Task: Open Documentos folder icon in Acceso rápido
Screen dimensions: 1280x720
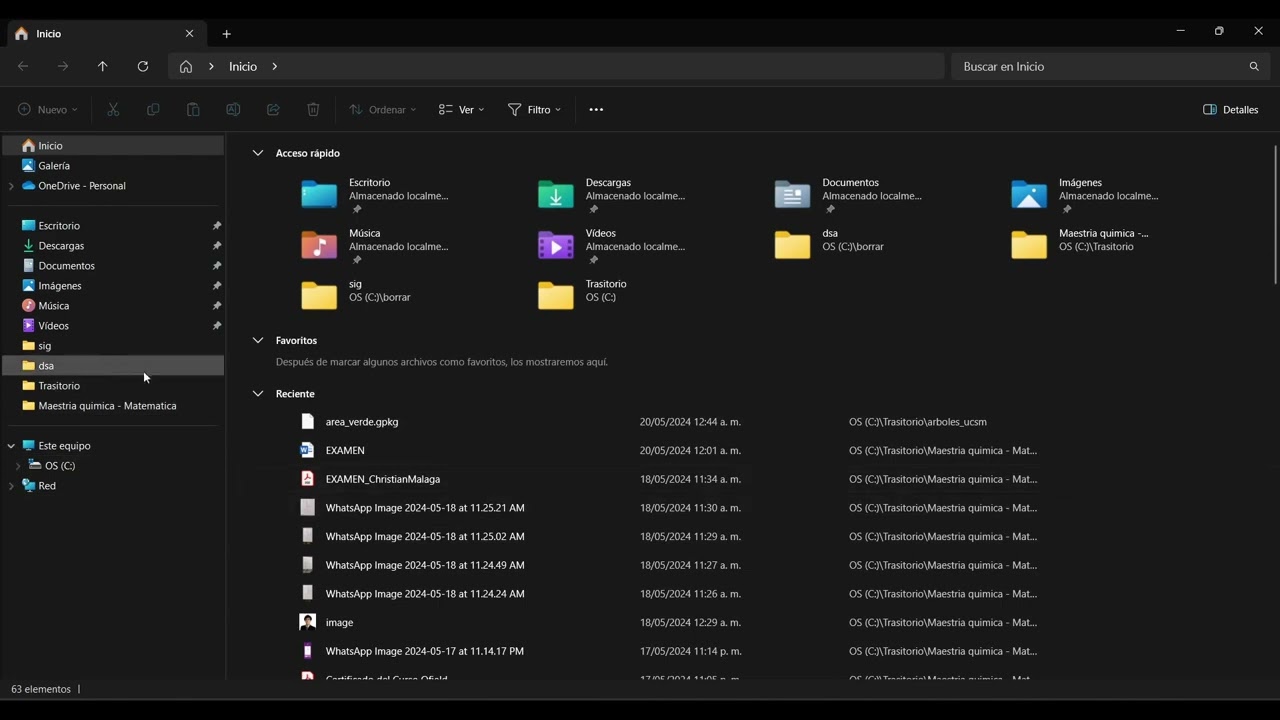Action: (x=793, y=194)
